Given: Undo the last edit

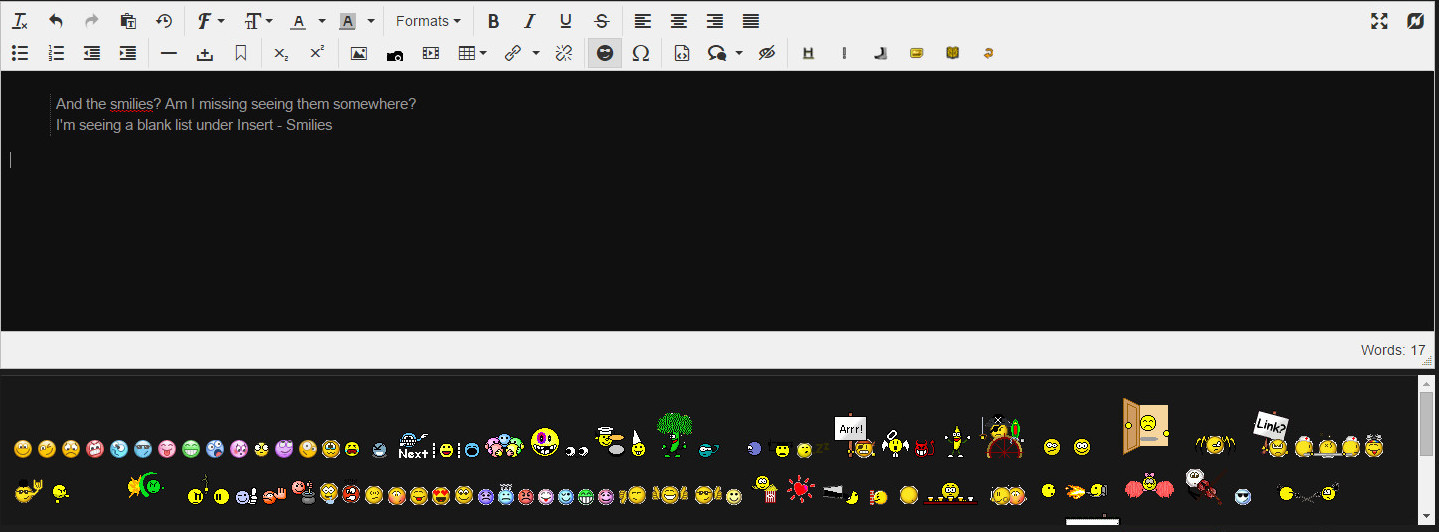Looking at the screenshot, I should point(56,21).
